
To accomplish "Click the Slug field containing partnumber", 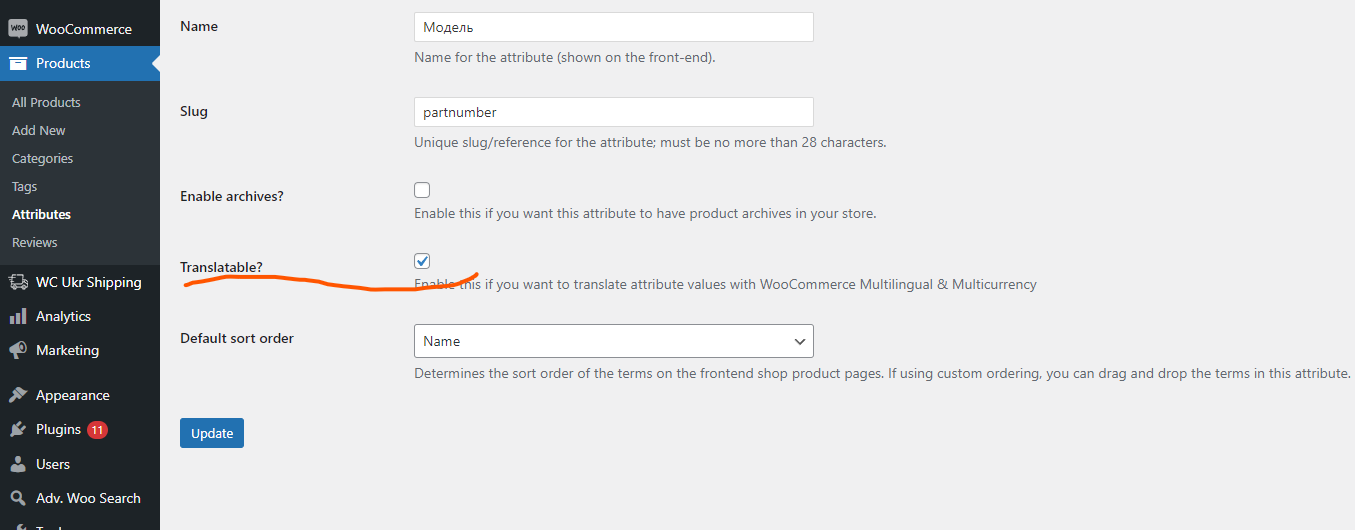I will tap(614, 112).
